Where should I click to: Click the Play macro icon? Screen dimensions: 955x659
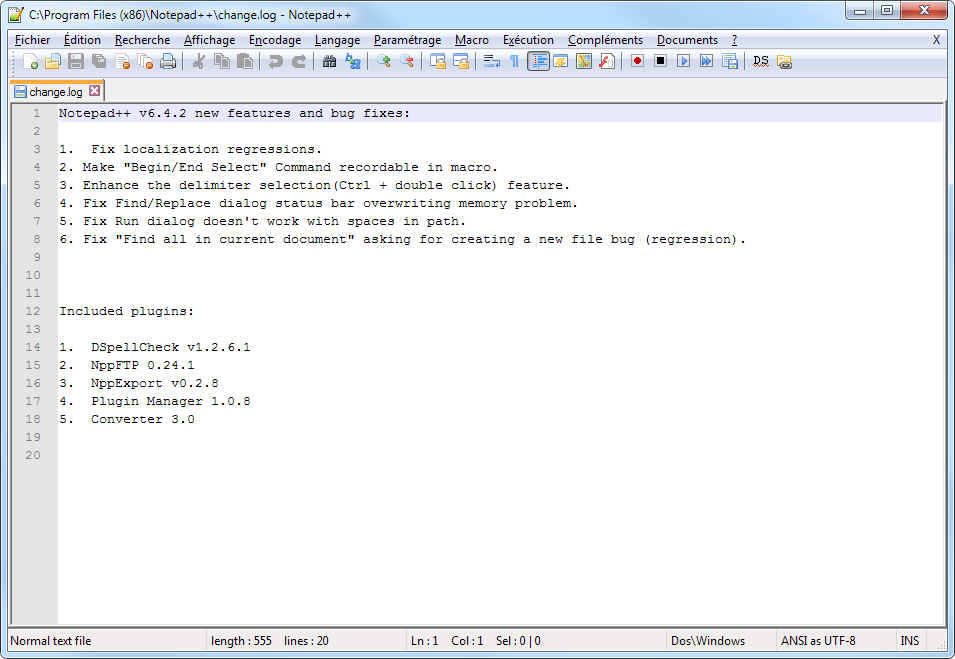683,61
